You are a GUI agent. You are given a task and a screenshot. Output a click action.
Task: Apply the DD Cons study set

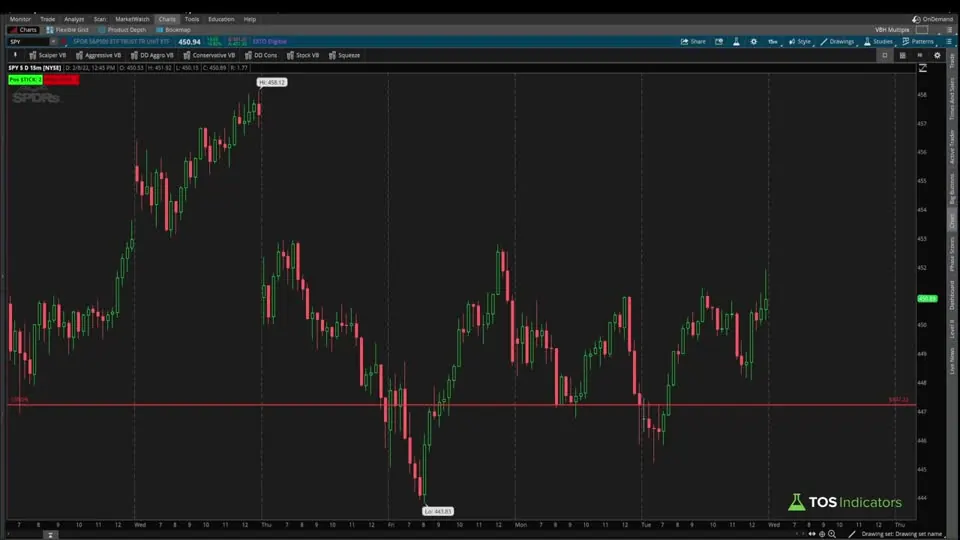point(261,55)
